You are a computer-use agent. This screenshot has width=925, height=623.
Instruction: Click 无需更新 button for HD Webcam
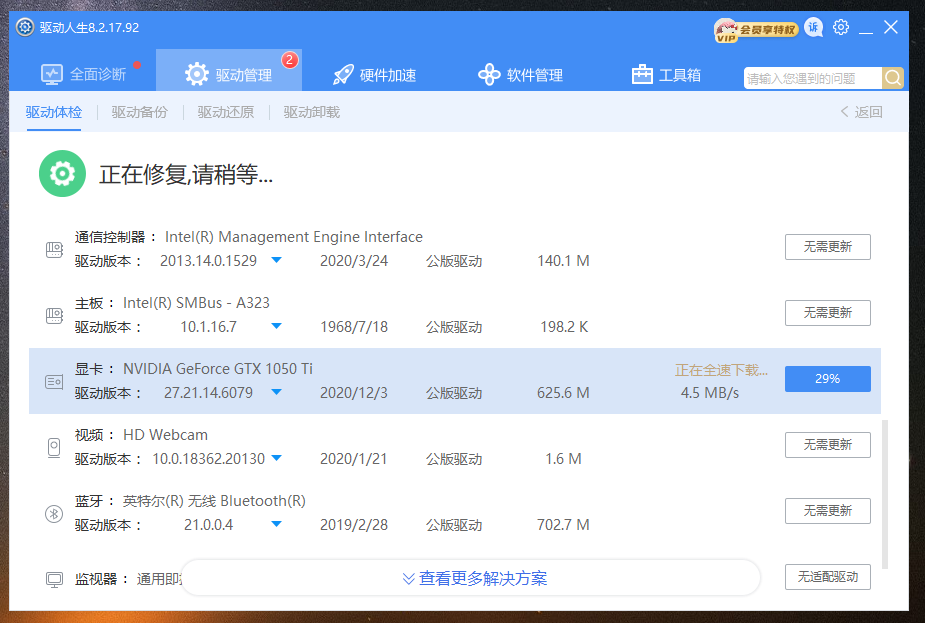tap(828, 445)
